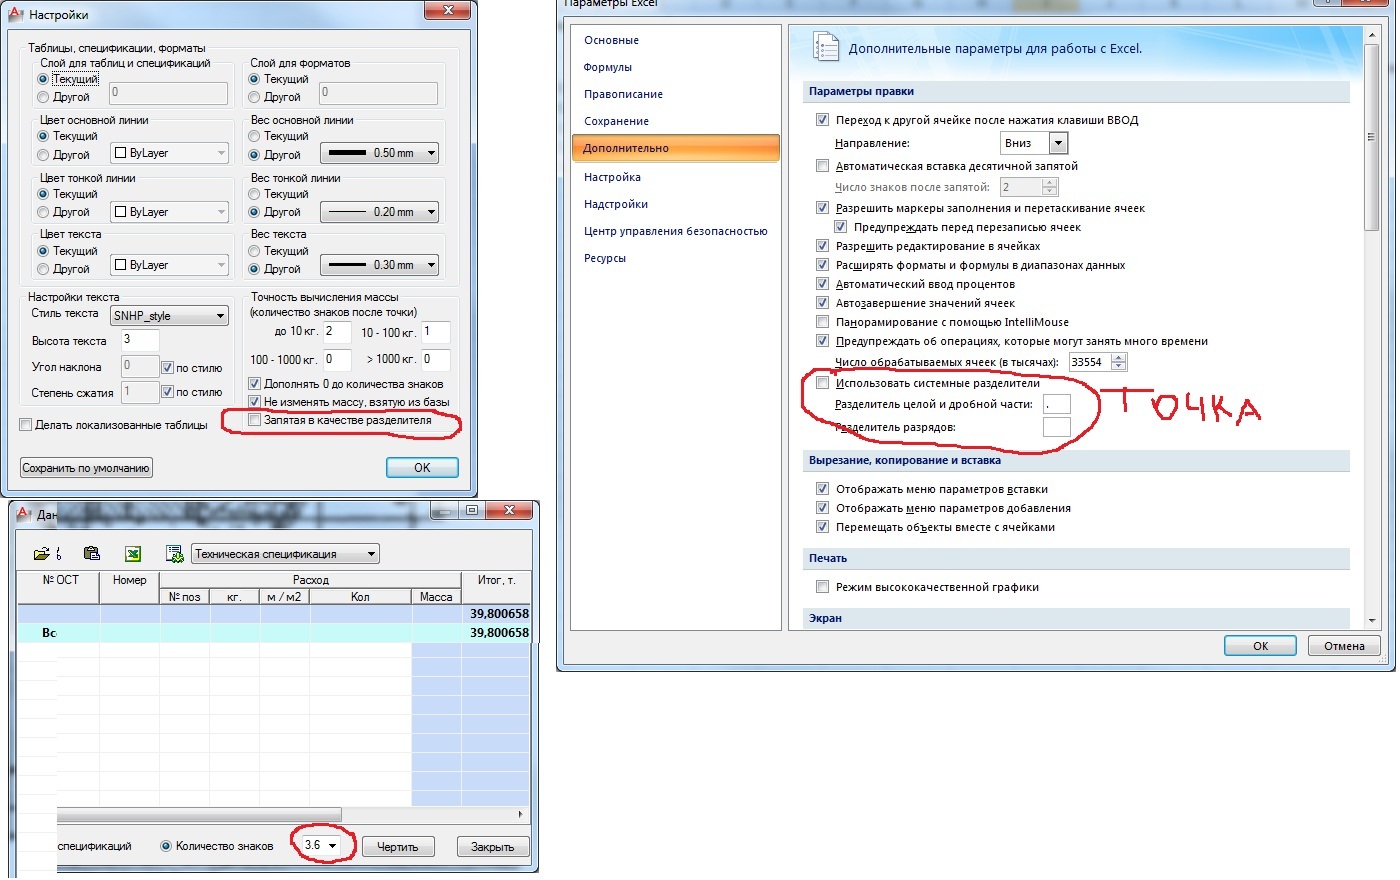Expand the 'Техническая спецификация' dropdown

coord(372,554)
